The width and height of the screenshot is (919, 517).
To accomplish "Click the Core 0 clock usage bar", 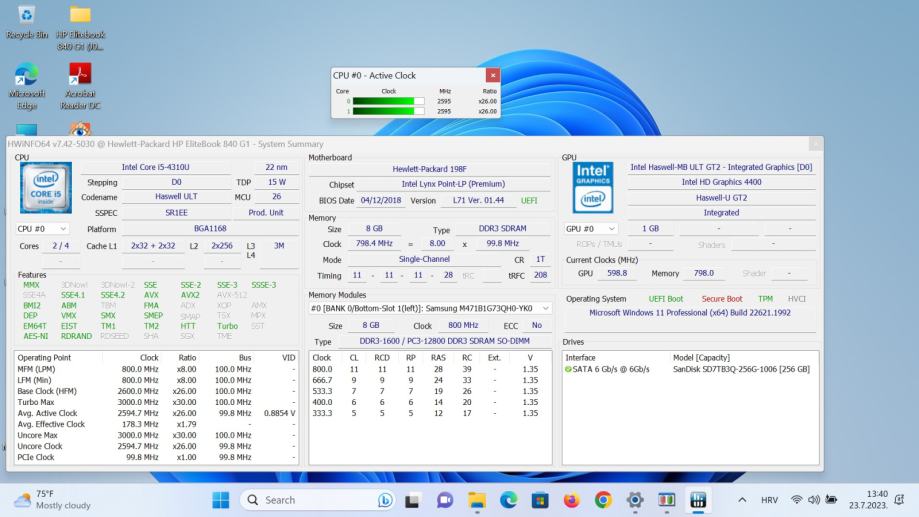I will [388, 101].
